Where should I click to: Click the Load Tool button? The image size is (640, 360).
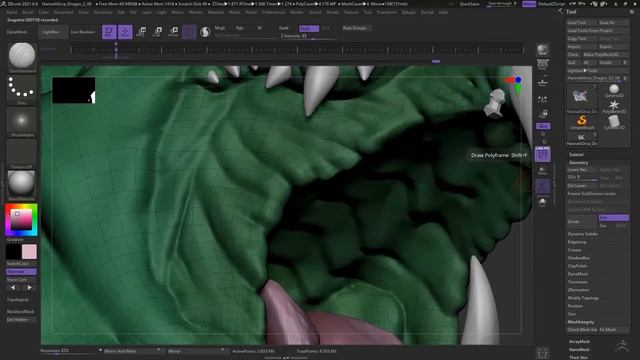(581, 23)
